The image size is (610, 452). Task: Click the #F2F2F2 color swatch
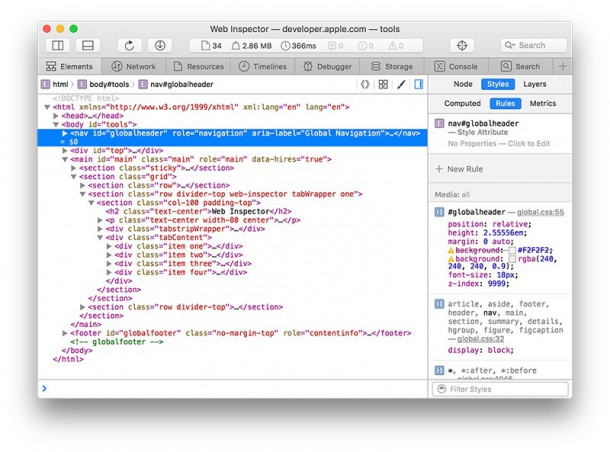point(513,249)
